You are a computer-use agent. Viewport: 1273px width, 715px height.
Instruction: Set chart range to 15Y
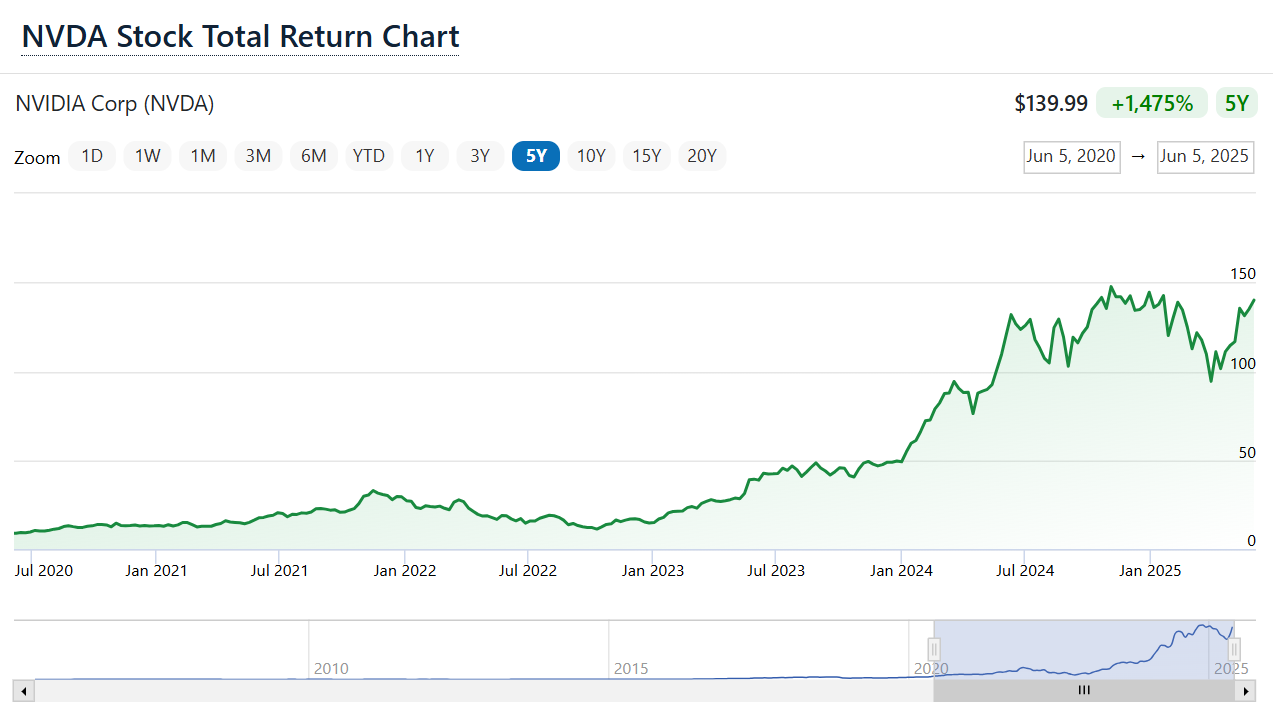tap(646, 156)
